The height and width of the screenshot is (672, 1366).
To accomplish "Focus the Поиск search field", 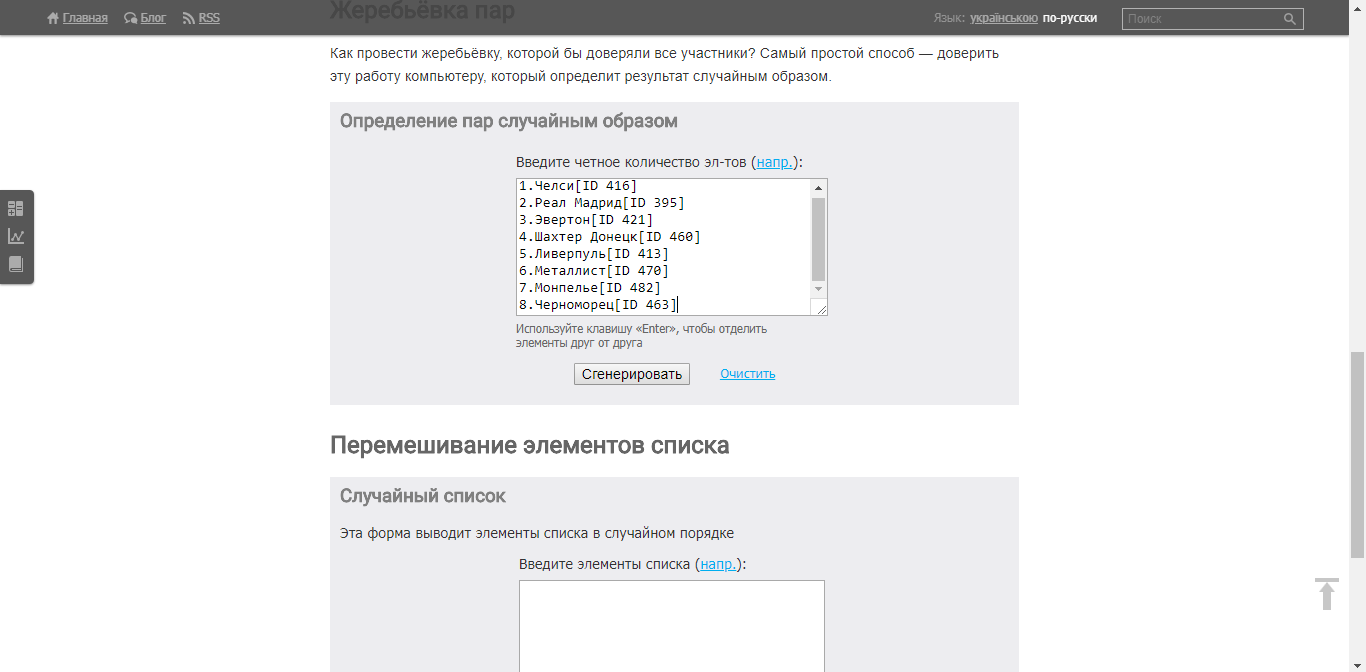I will click(x=1202, y=19).
